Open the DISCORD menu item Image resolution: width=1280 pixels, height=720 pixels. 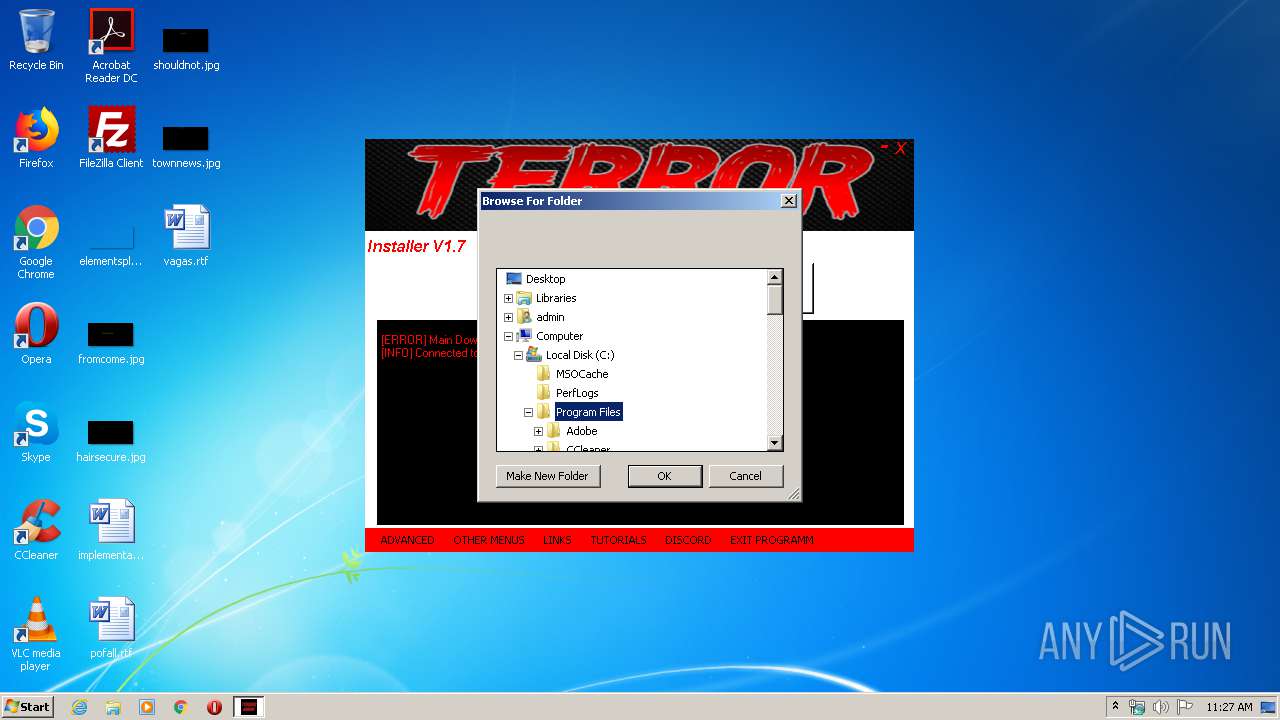[688, 540]
